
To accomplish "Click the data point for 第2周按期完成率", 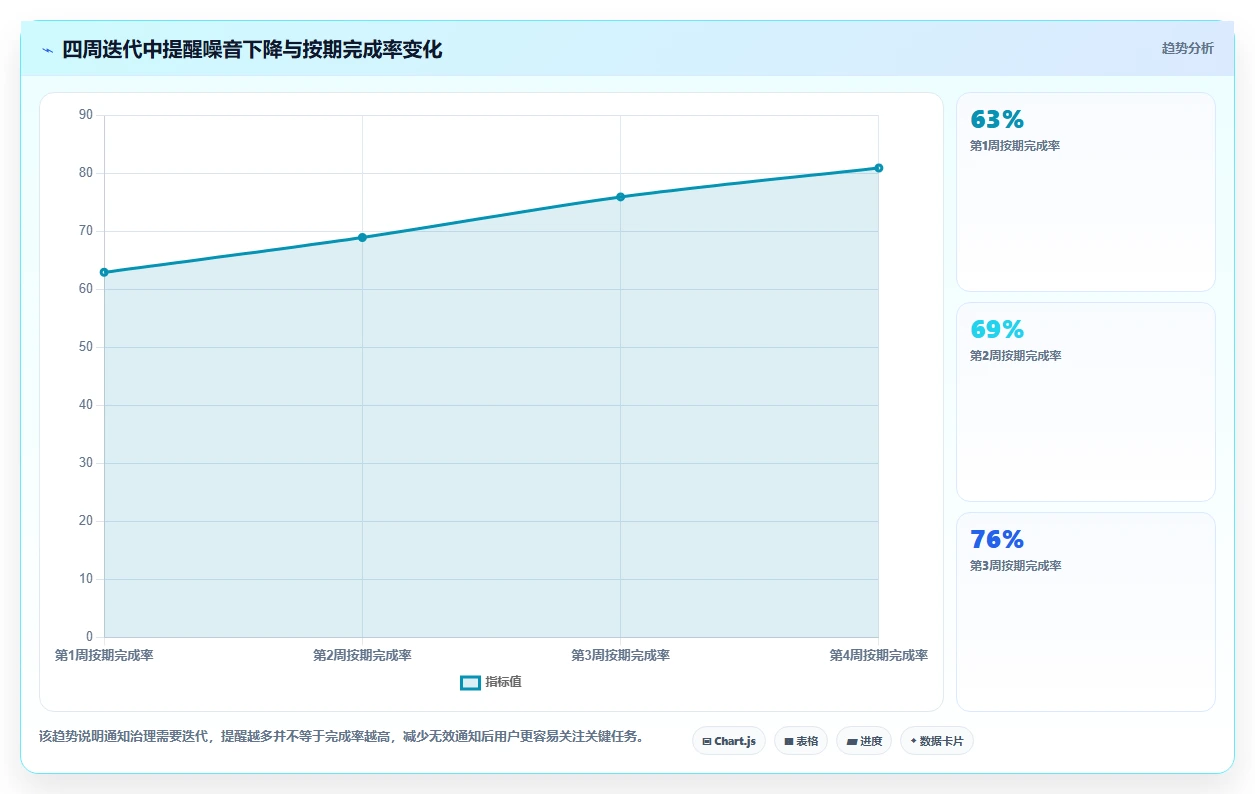I will (362, 237).
